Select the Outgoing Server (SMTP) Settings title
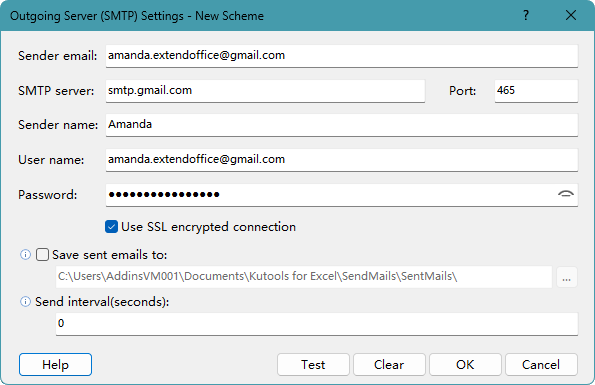The width and height of the screenshot is (595, 385). 137,16
